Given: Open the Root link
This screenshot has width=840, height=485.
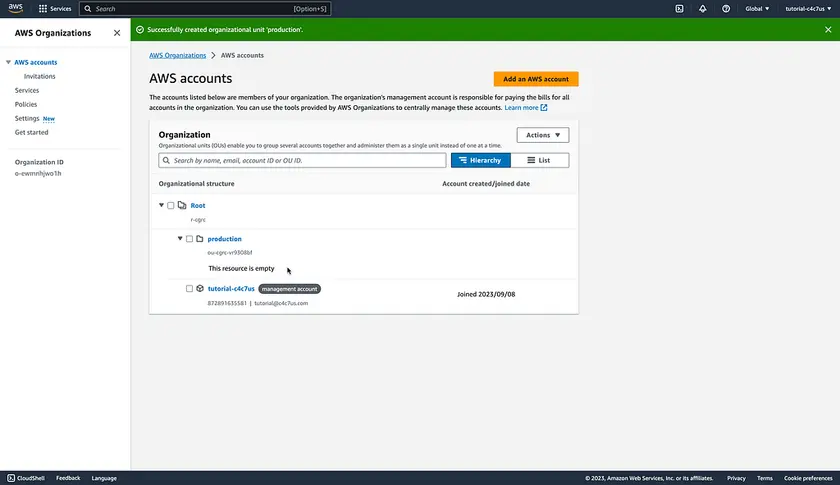Looking at the screenshot, I should [x=198, y=205].
